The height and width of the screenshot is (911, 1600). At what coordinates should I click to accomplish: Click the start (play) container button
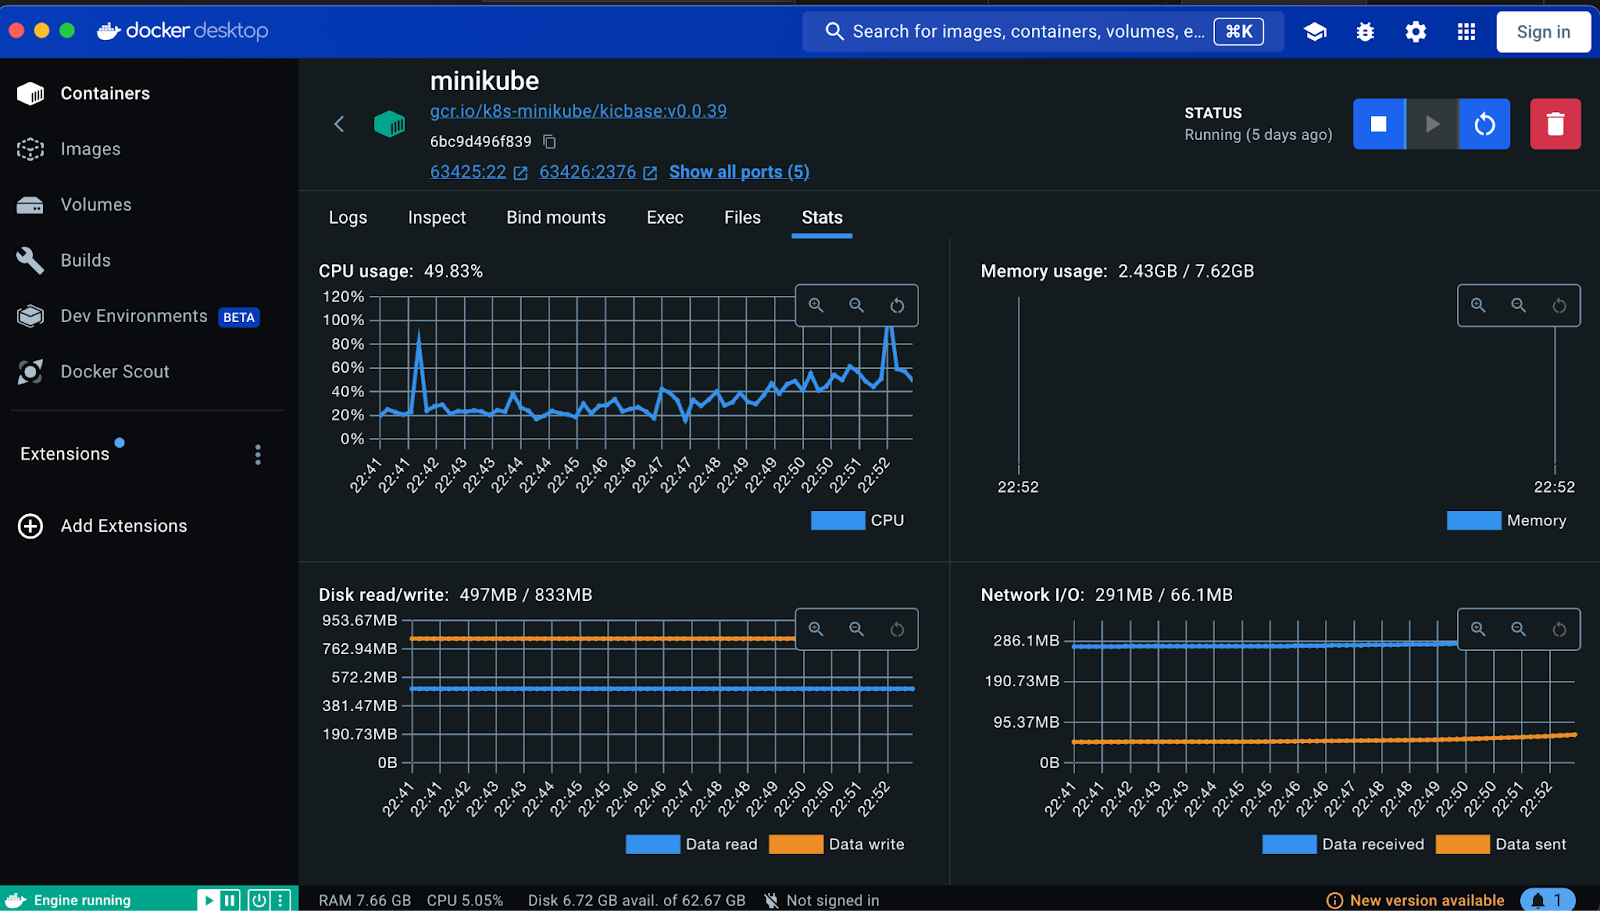(1432, 124)
